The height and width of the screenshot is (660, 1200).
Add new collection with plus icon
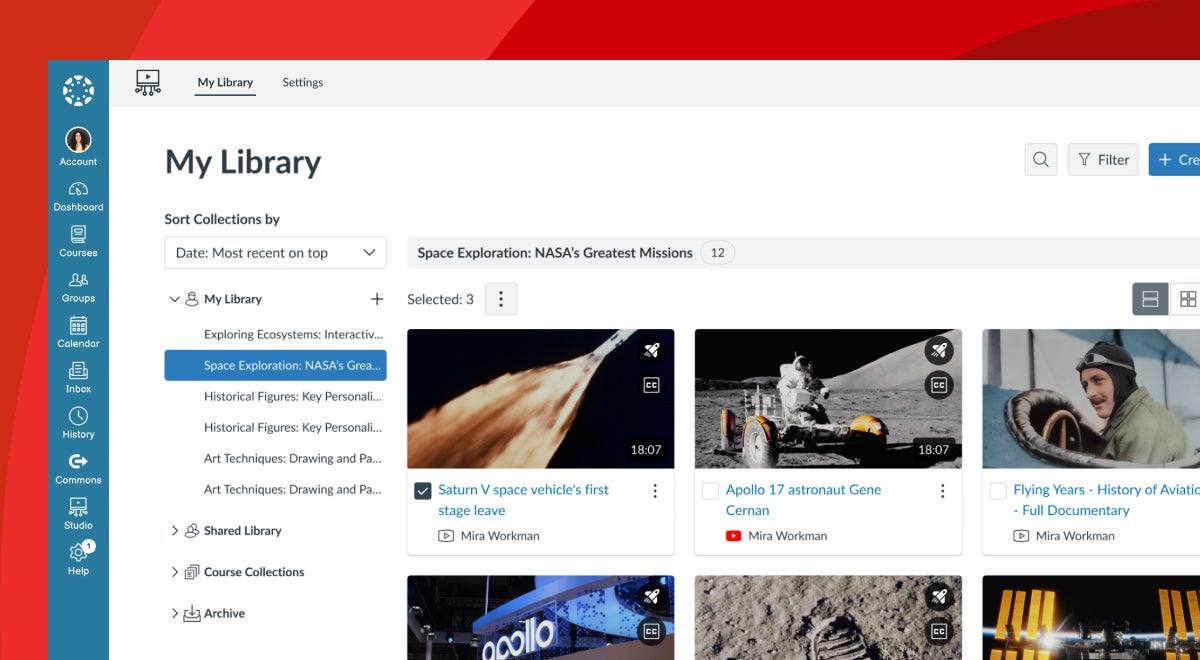[x=377, y=299]
